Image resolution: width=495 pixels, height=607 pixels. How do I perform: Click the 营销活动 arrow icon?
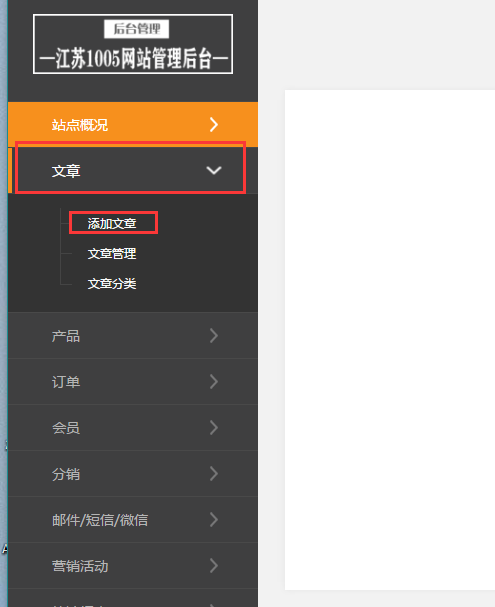tap(214, 566)
